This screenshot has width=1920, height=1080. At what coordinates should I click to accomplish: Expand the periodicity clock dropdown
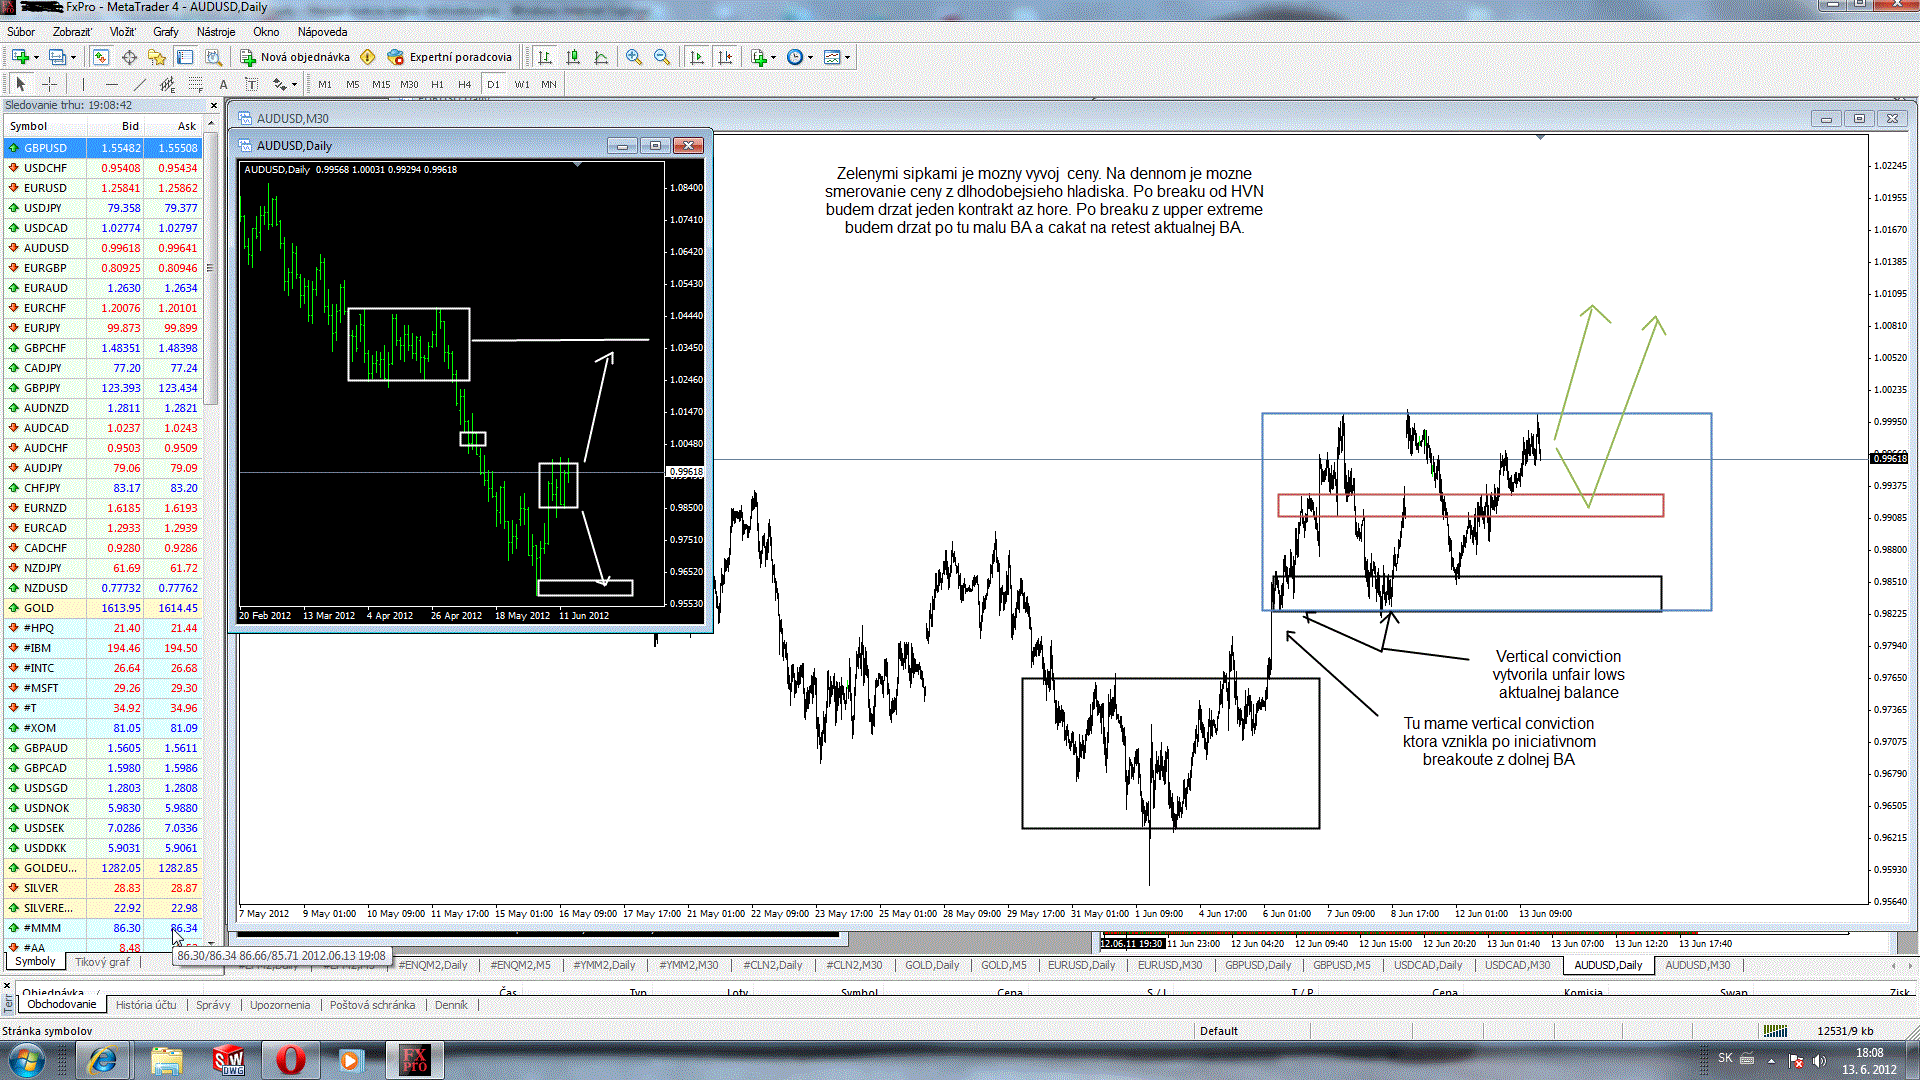coord(810,57)
